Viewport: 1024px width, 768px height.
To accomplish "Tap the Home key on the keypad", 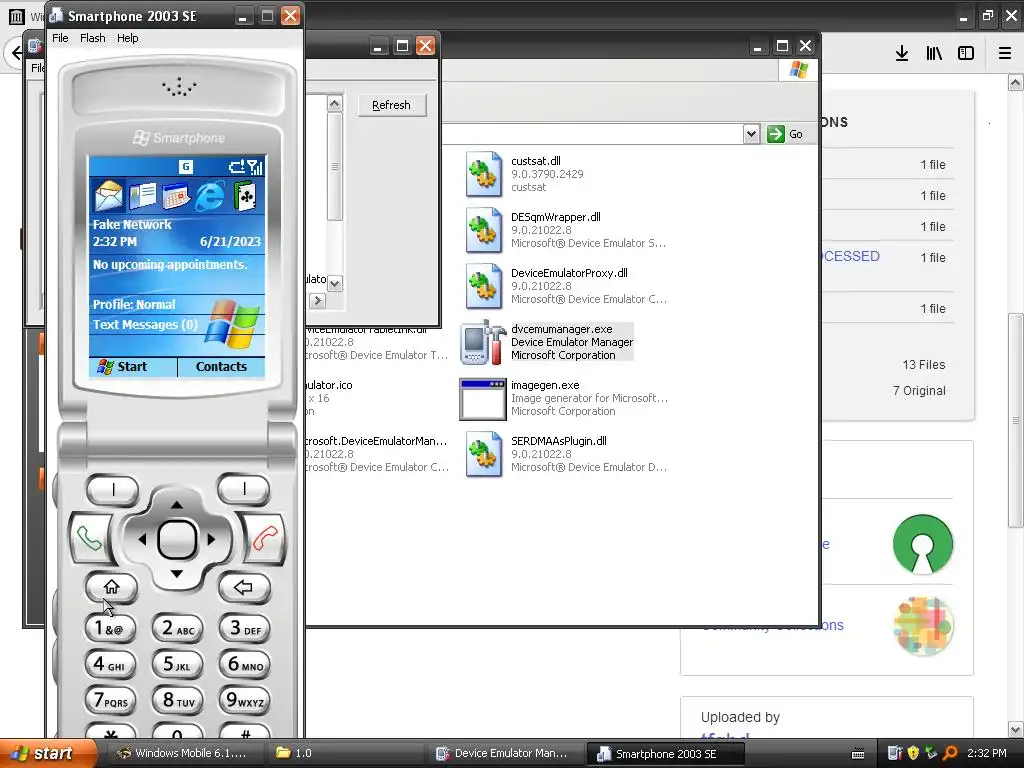I will 112,586.
